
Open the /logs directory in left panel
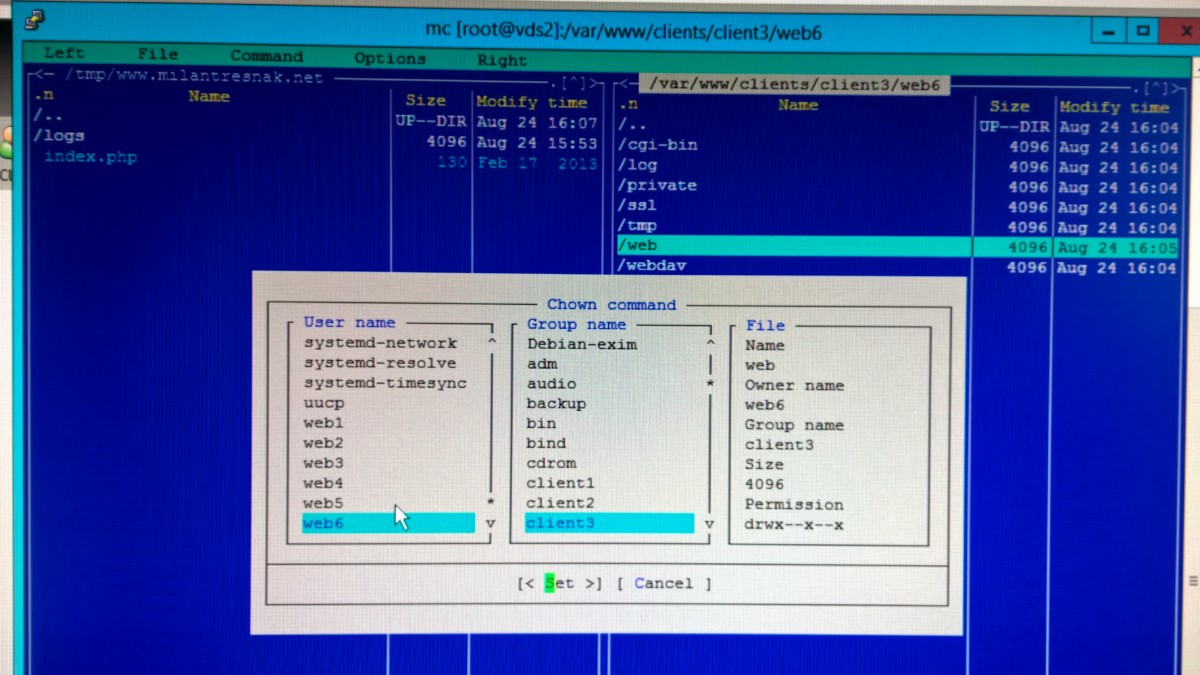click(60, 136)
